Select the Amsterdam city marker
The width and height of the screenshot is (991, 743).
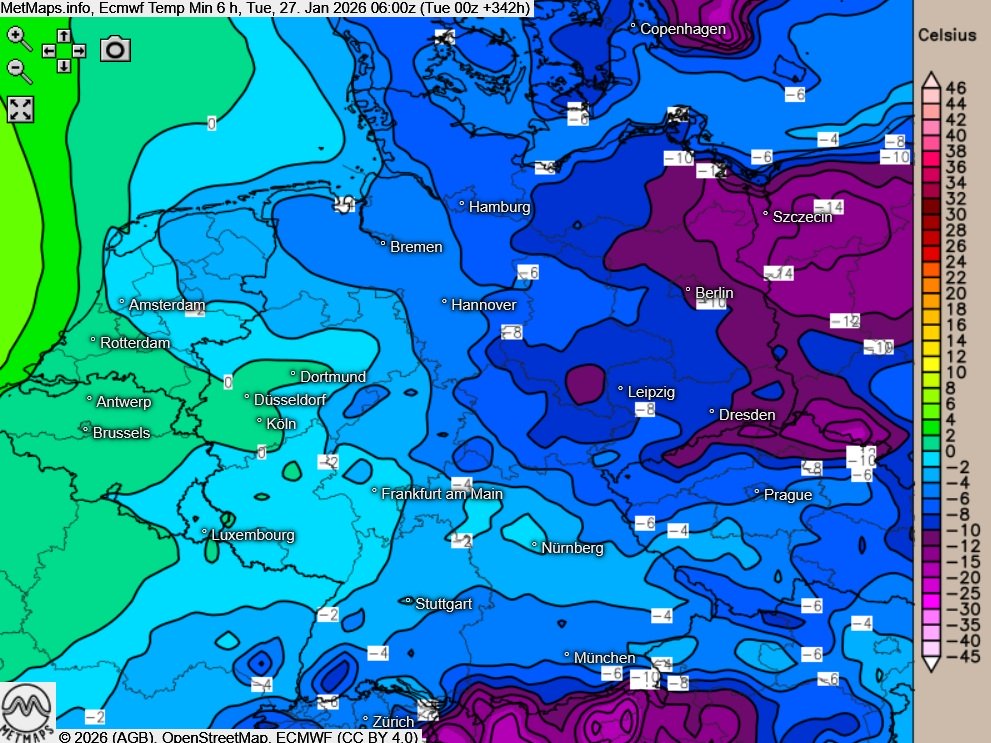[x=122, y=302]
